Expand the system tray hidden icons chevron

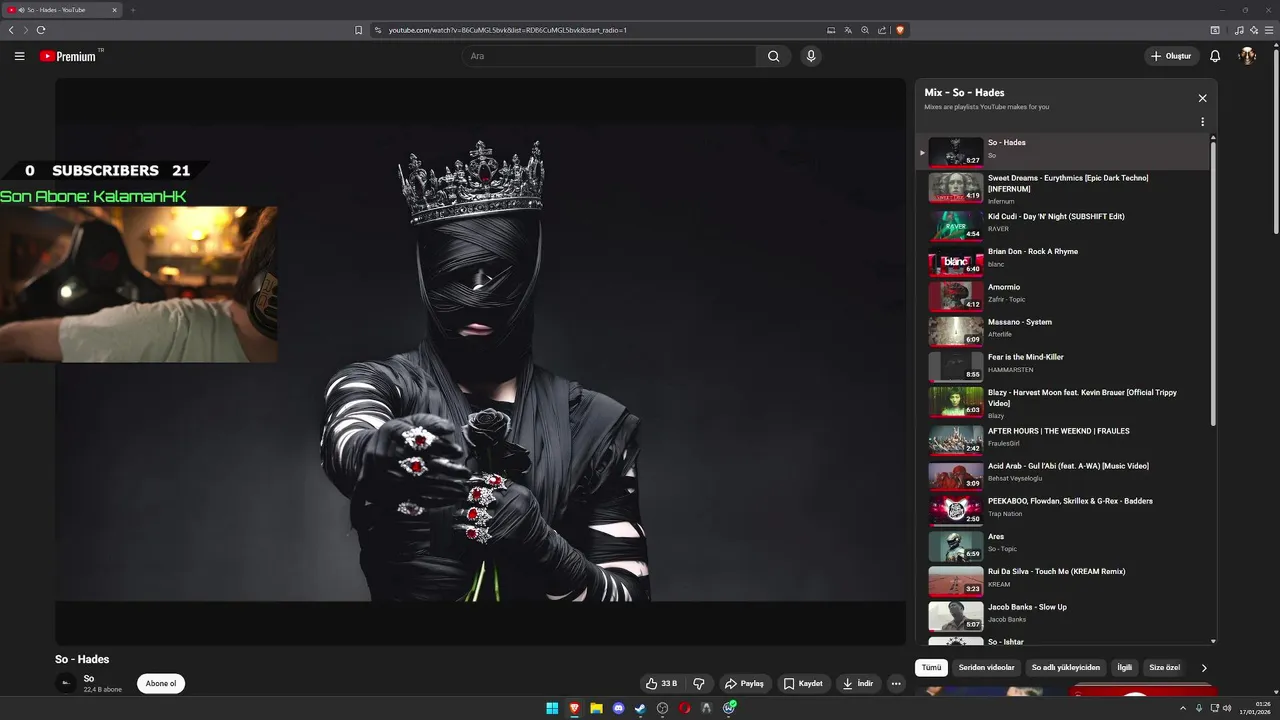click(1183, 708)
